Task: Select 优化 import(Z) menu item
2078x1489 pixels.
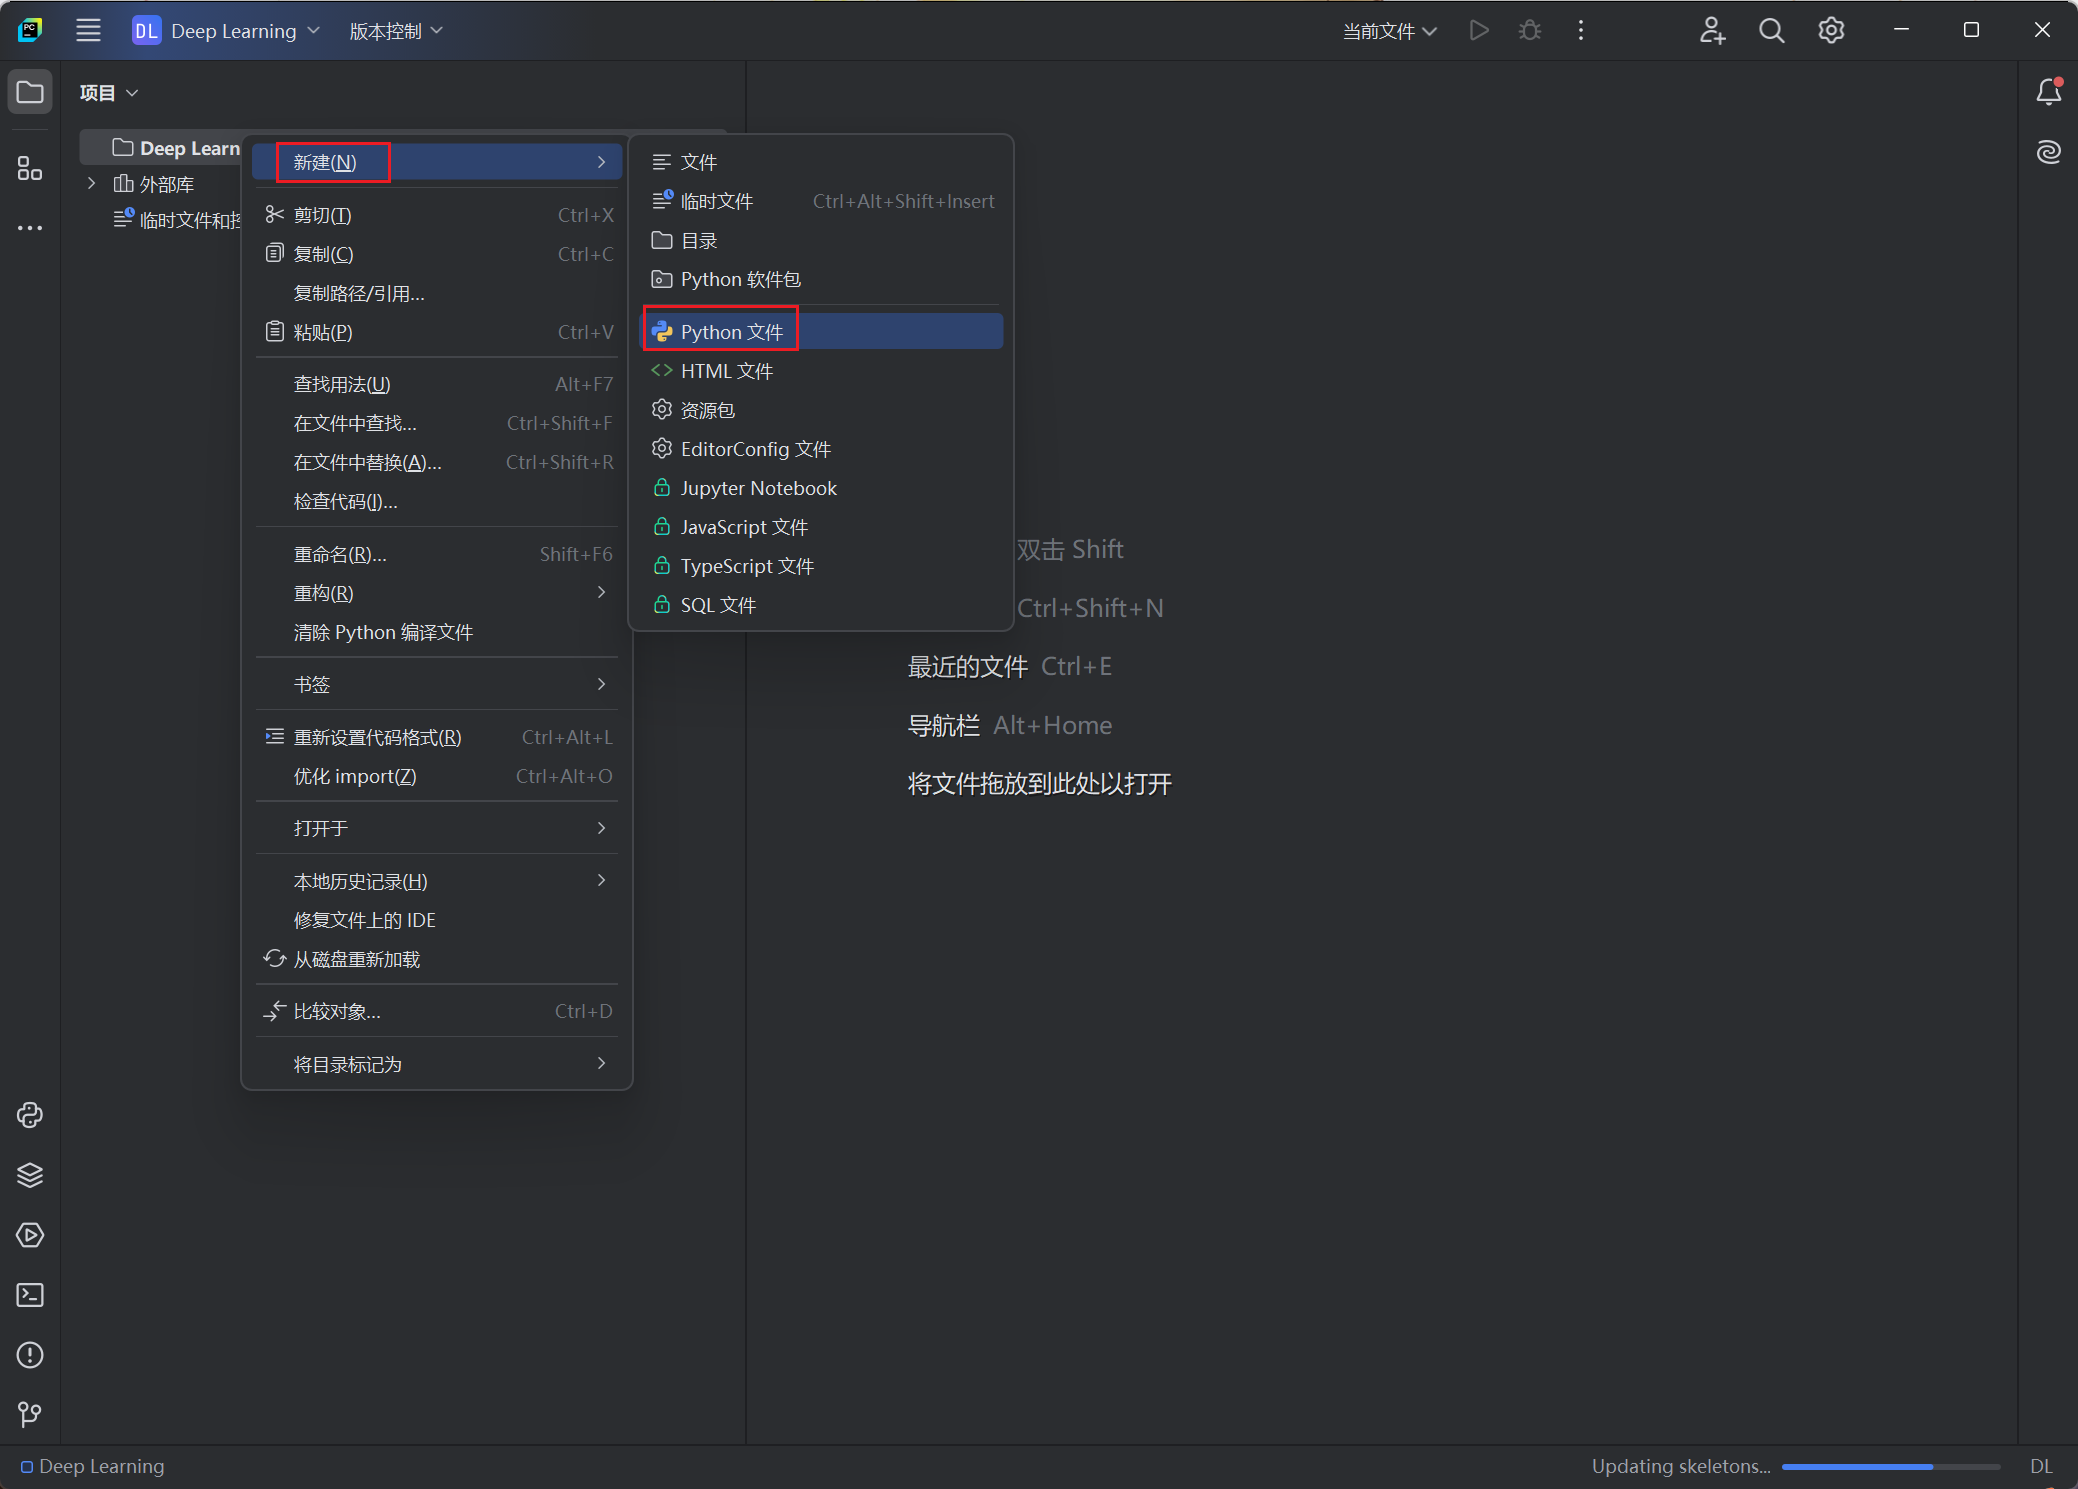Action: (437, 776)
